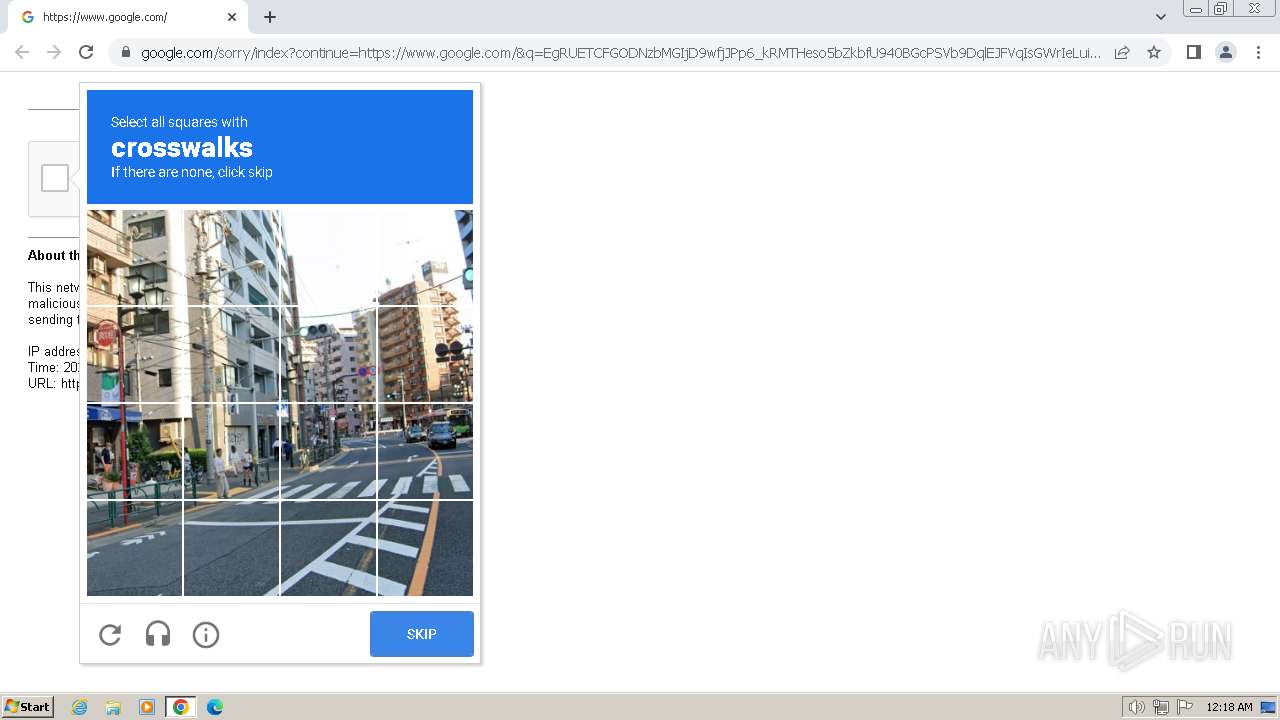
Task: Go forward to next page
Action: point(54,52)
